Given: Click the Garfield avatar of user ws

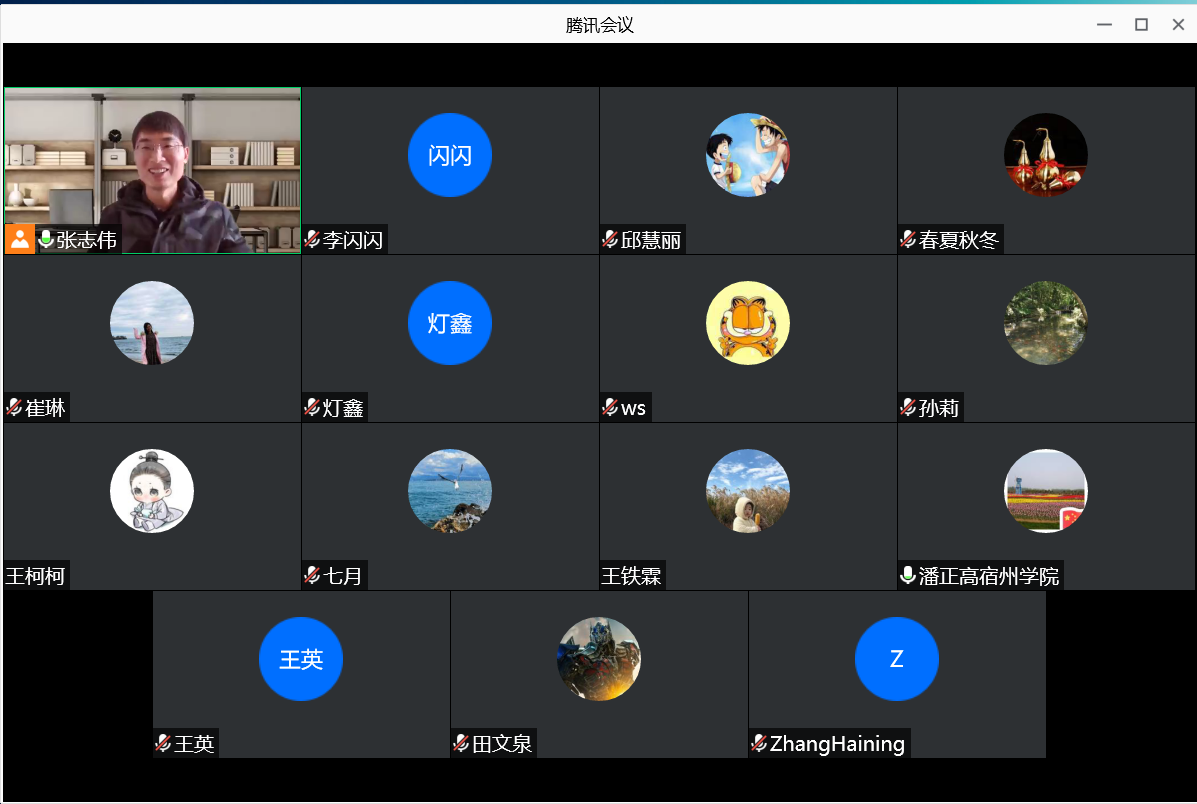Looking at the screenshot, I should point(748,323).
